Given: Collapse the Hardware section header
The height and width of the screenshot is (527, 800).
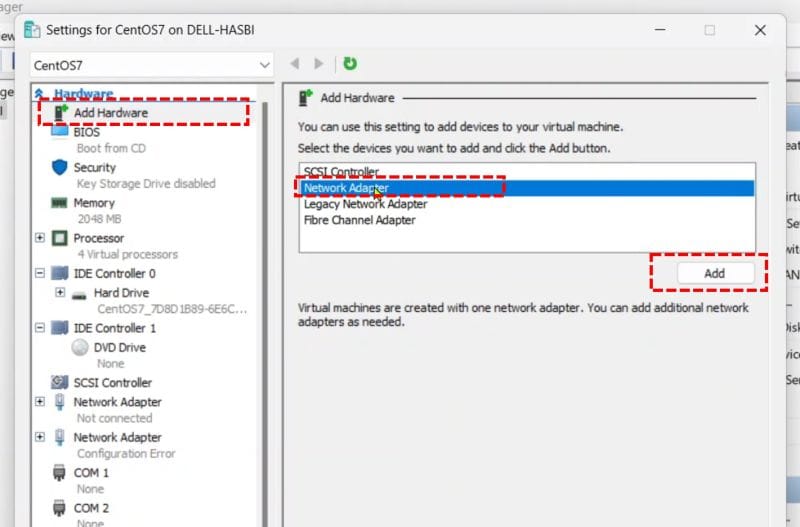Looking at the screenshot, I should coord(39,94).
